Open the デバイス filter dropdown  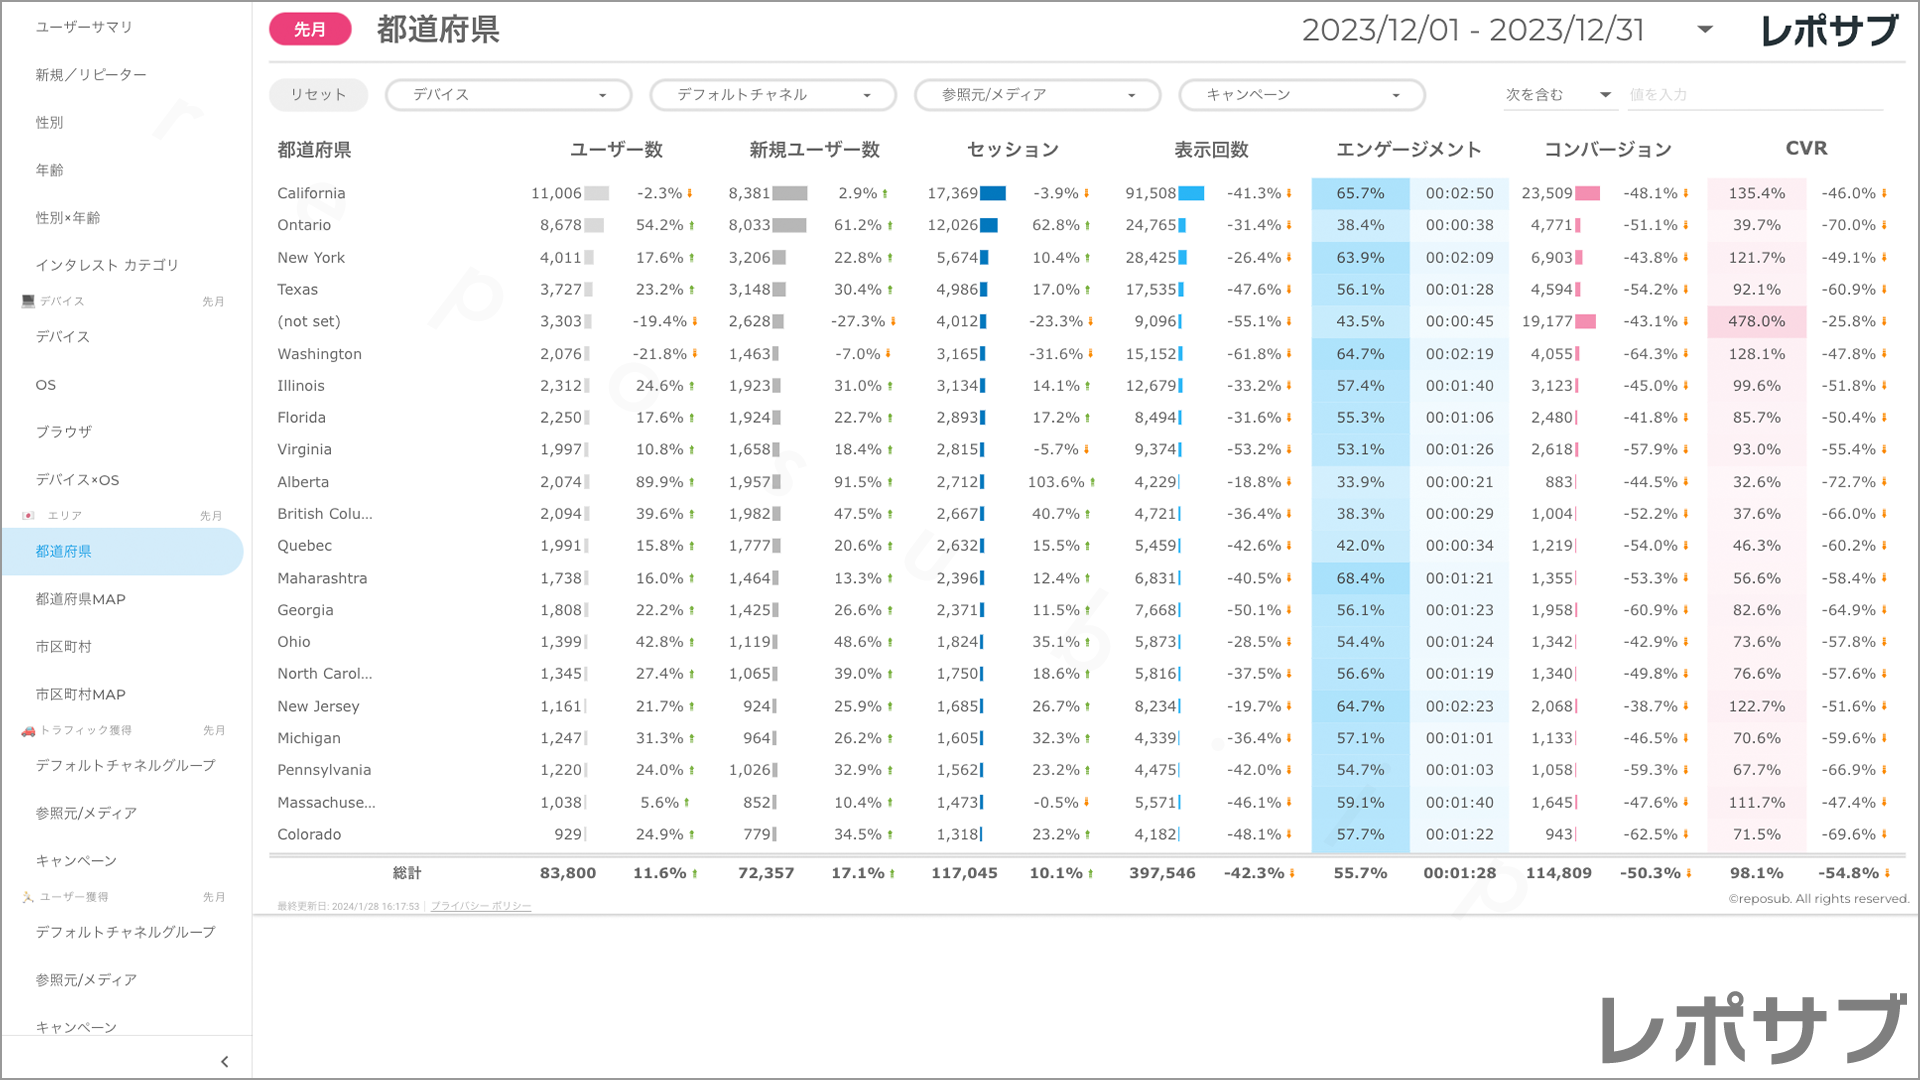coord(508,95)
